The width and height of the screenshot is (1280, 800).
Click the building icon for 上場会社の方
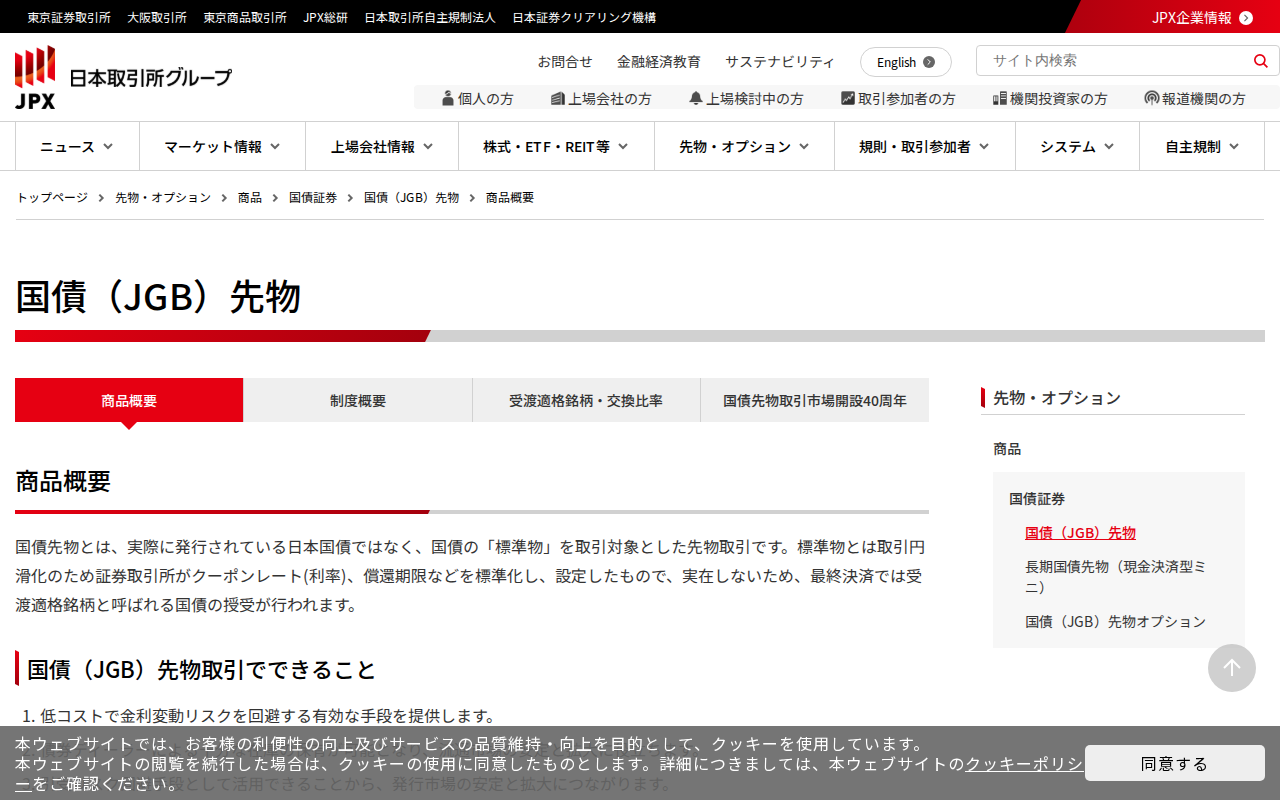tap(558, 98)
